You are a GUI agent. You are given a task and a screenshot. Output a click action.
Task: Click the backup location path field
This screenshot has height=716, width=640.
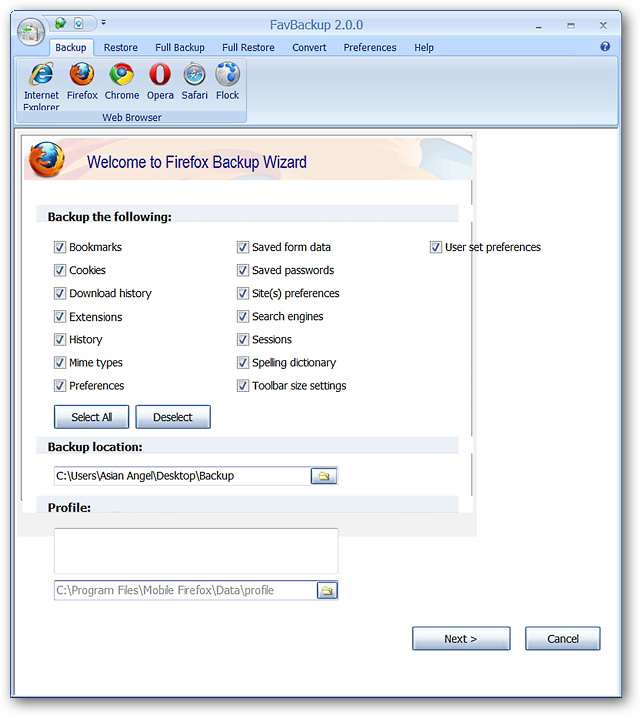[183, 476]
